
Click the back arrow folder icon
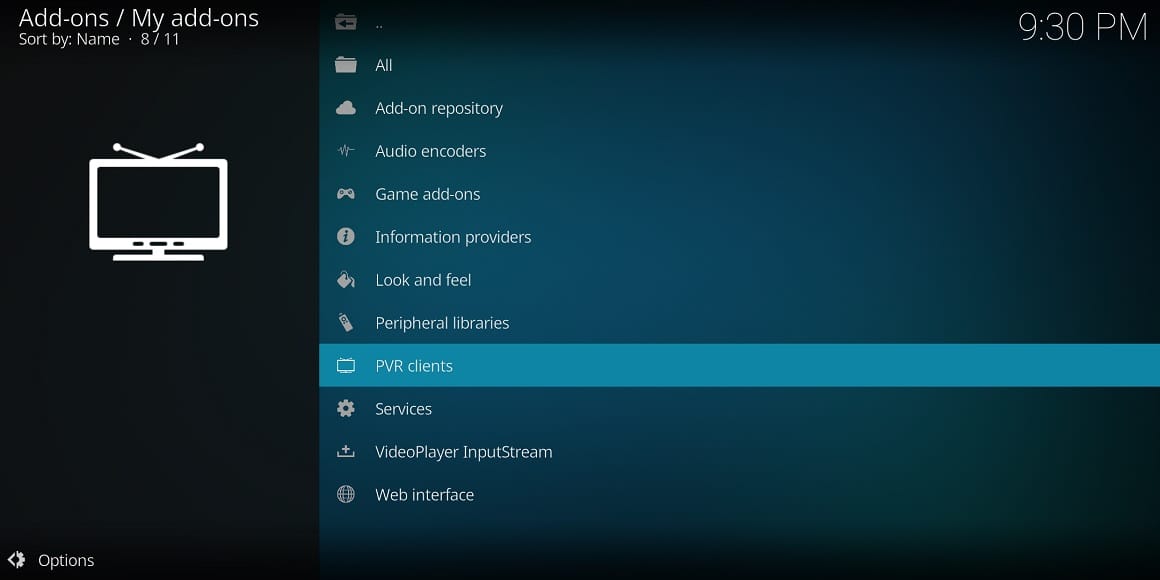(346, 23)
